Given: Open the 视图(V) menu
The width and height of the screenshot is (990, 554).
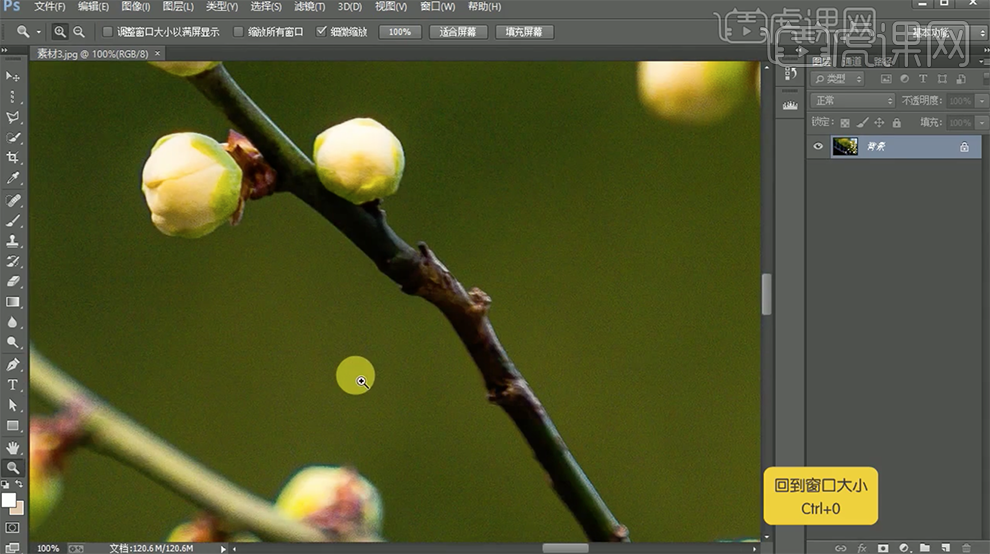Looking at the screenshot, I should coord(391,6).
